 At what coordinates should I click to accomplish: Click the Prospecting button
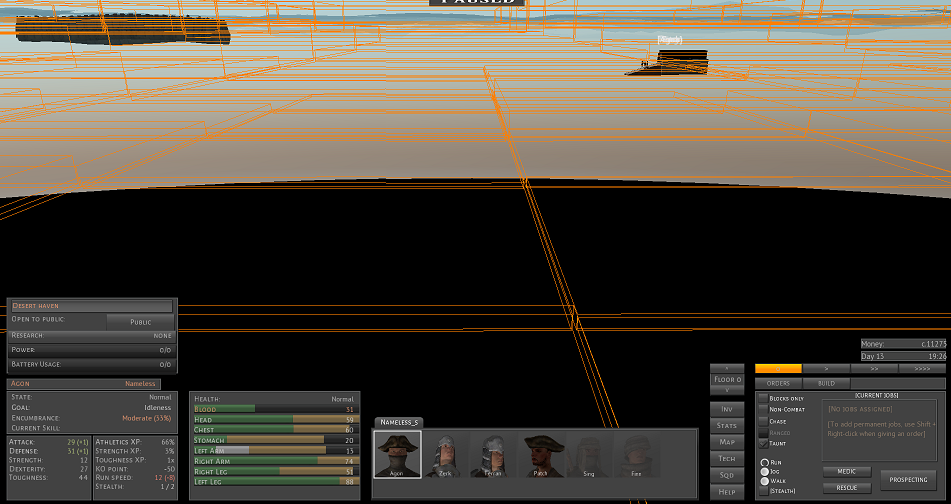(908, 480)
